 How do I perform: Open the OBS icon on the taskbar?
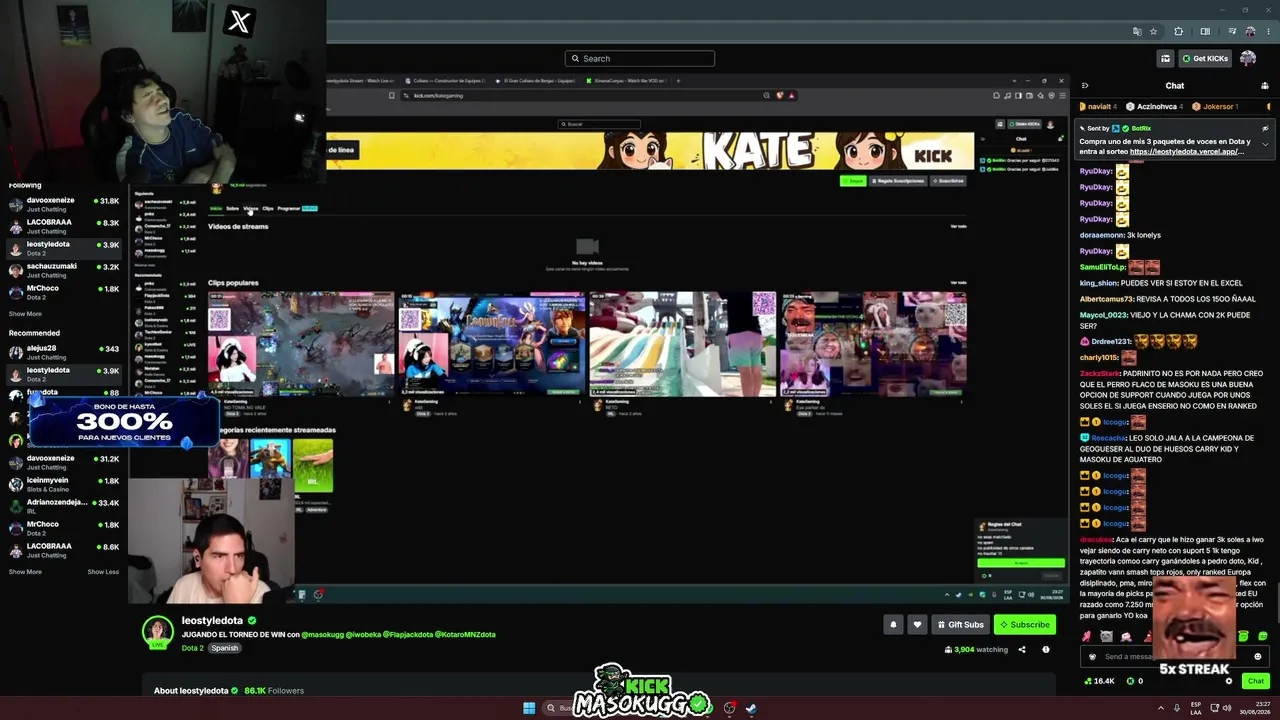click(x=730, y=708)
